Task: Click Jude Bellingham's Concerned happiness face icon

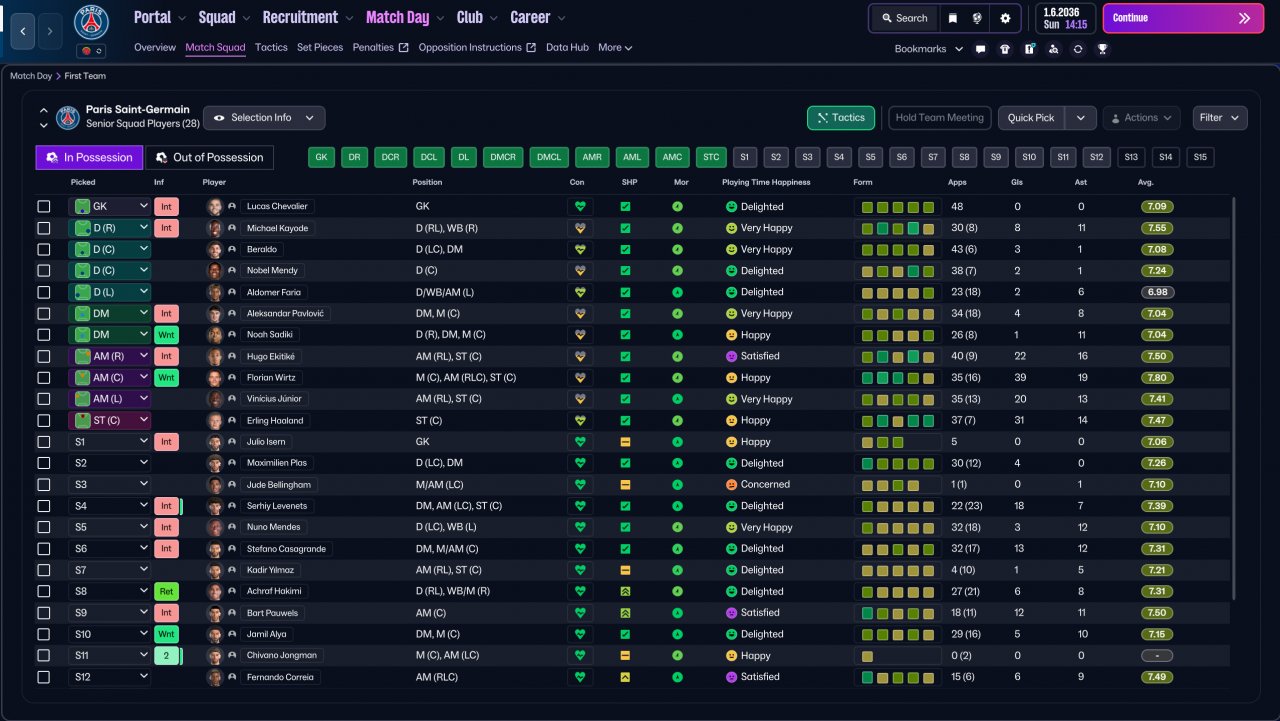Action: pos(731,485)
